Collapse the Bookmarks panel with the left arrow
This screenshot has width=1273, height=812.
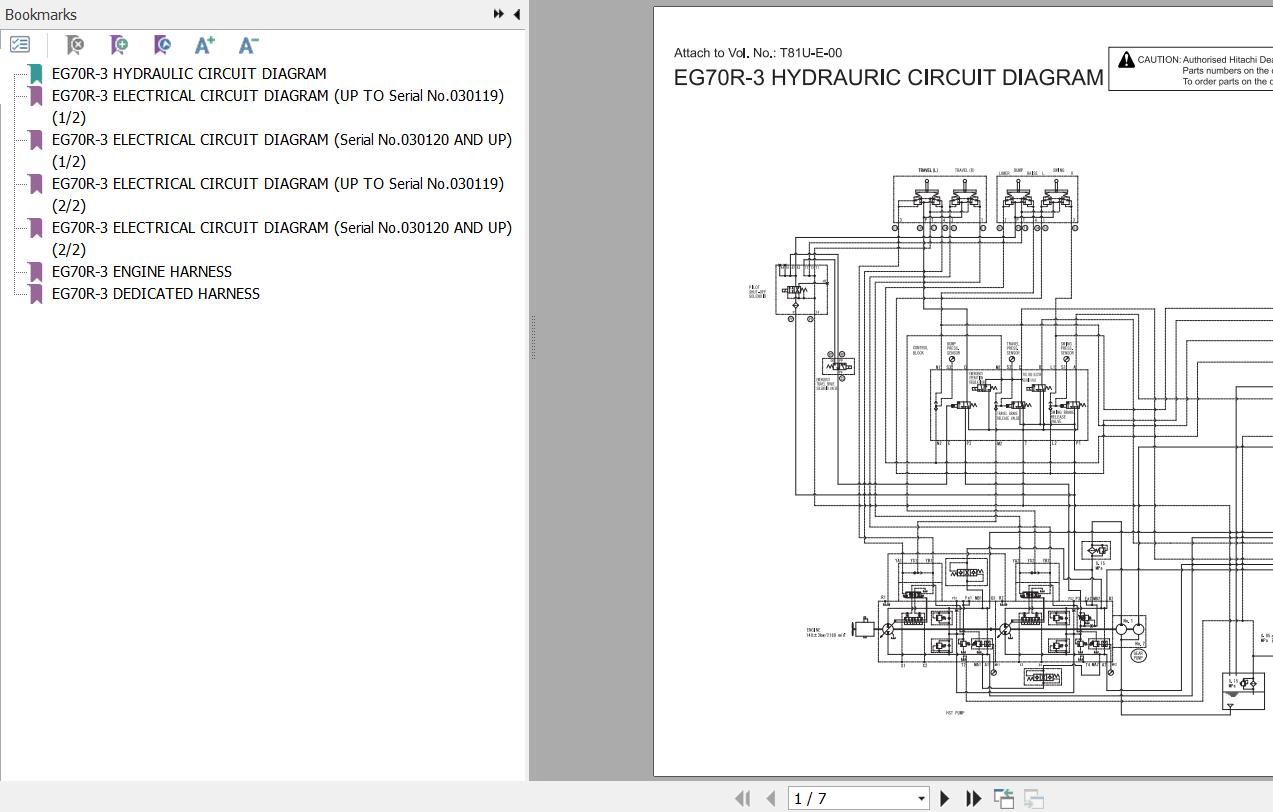point(516,14)
